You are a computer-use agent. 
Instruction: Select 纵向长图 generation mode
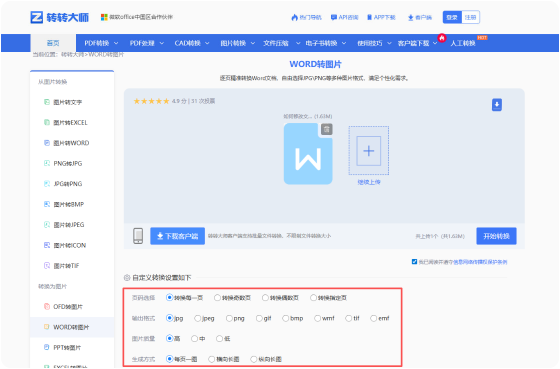coord(254,359)
